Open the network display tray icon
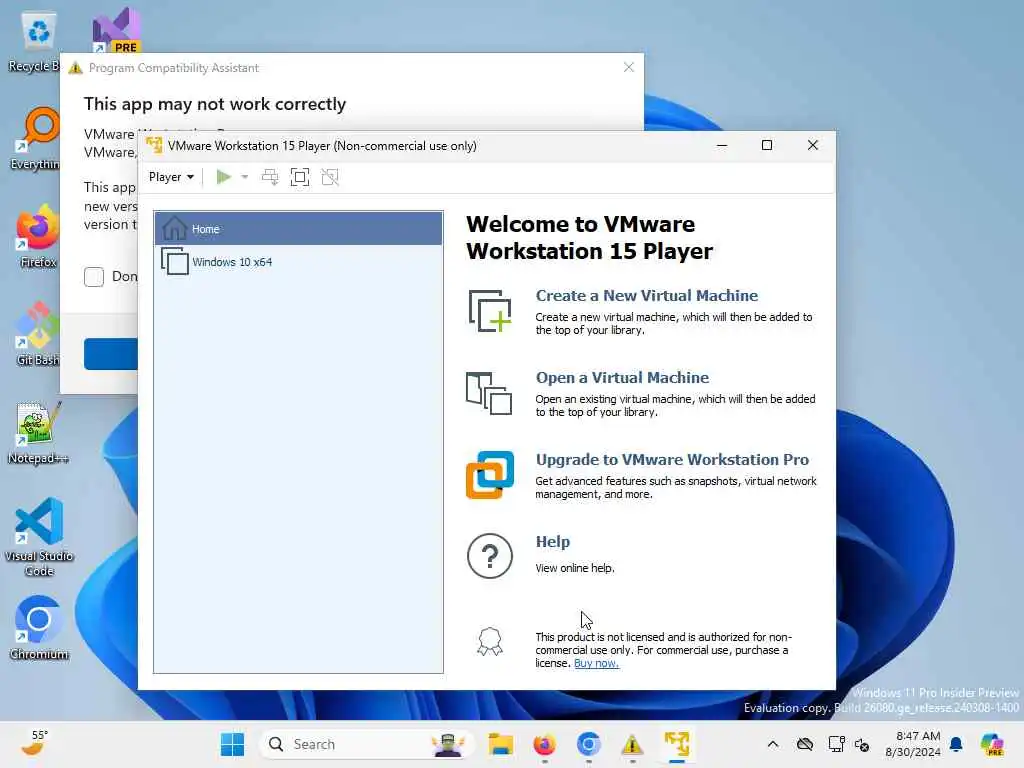This screenshot has width=1024, height=768. point(836,744)
